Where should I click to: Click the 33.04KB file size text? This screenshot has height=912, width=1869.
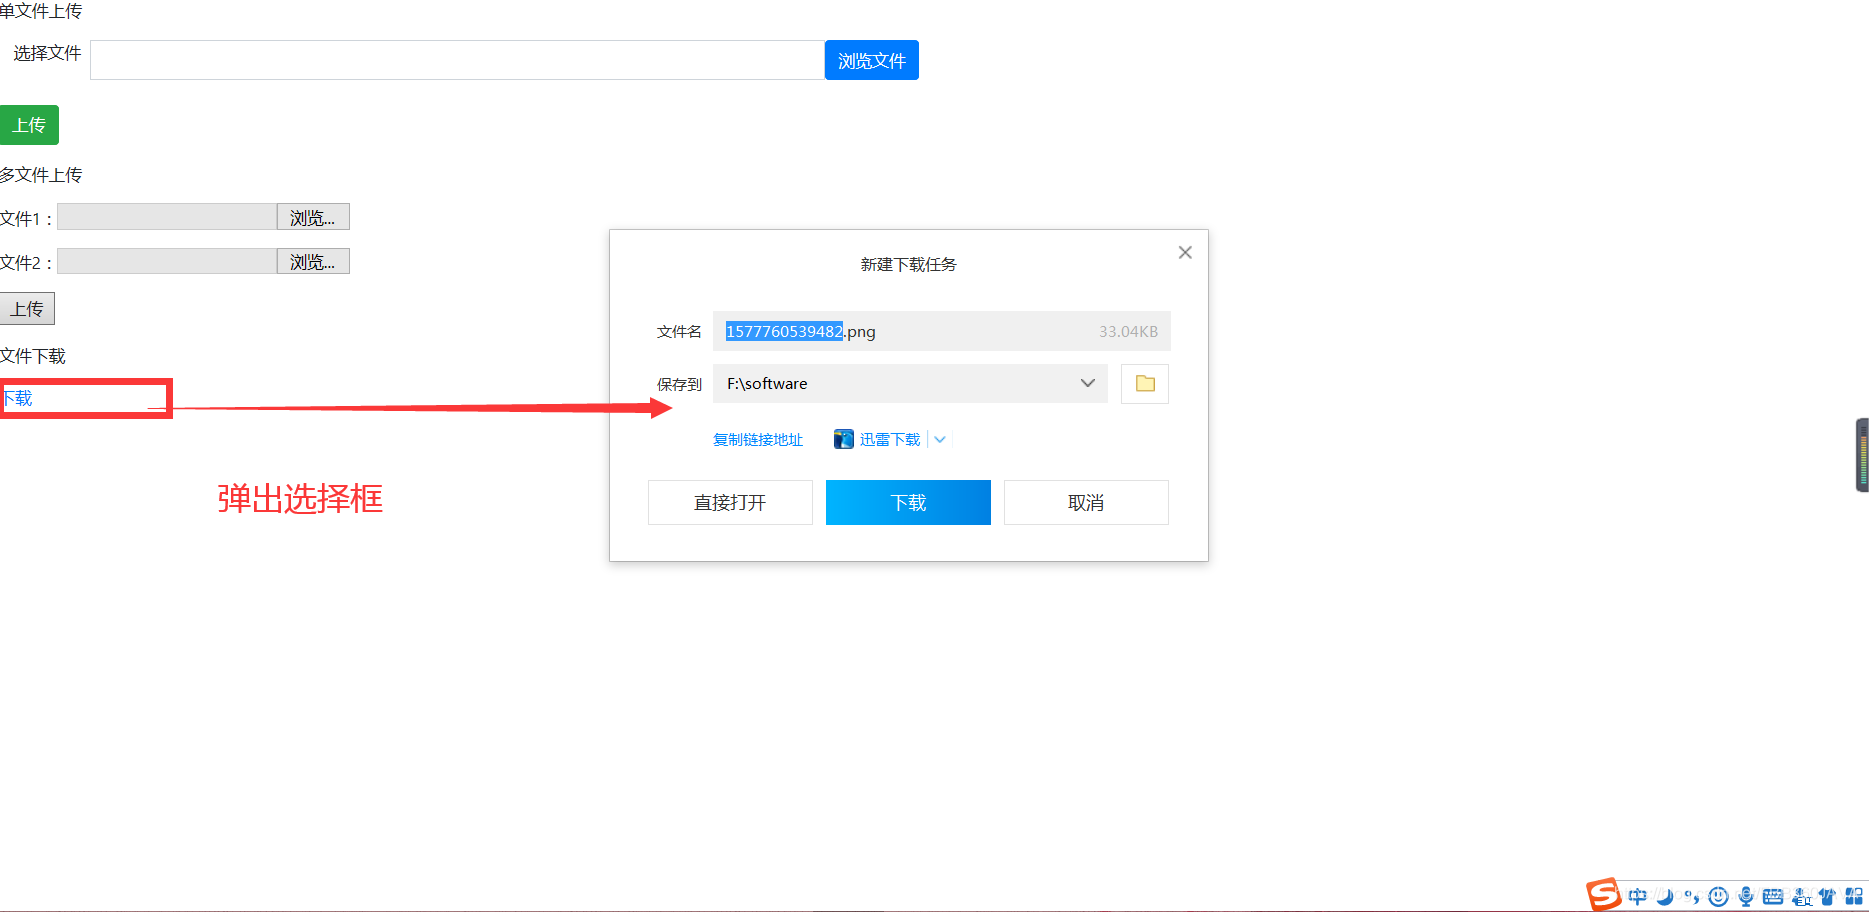pos(1128,331)
